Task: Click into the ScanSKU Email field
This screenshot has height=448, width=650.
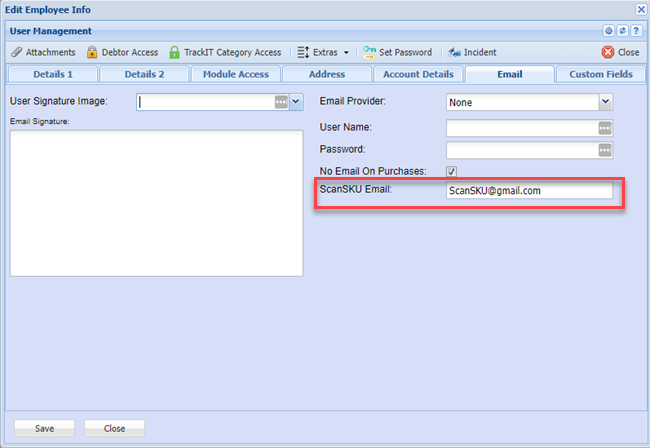Action: (x=528, y=190)
